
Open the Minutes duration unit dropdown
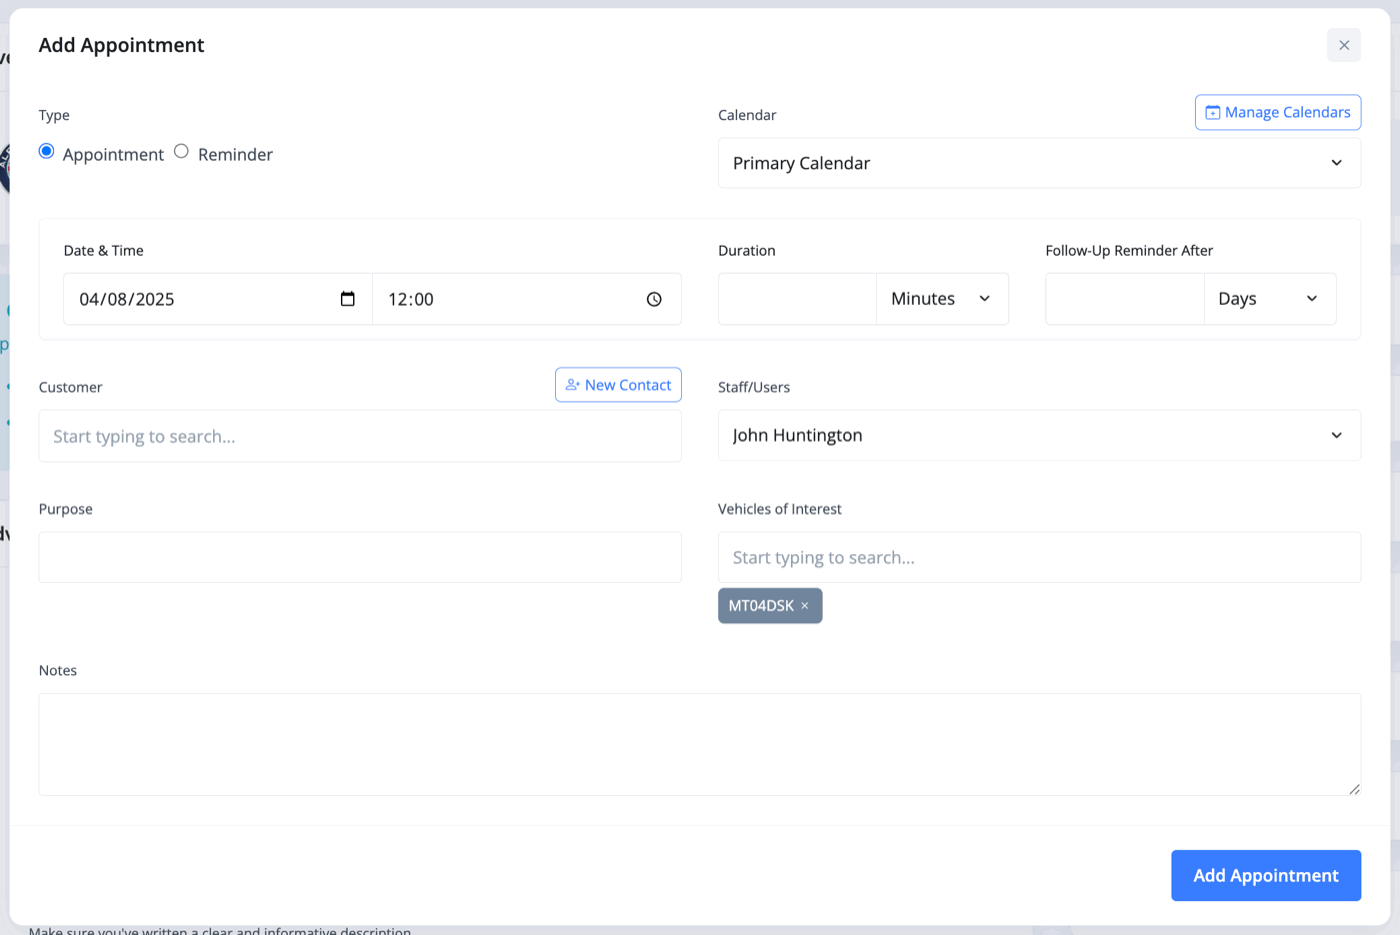(x=942, y=299)
